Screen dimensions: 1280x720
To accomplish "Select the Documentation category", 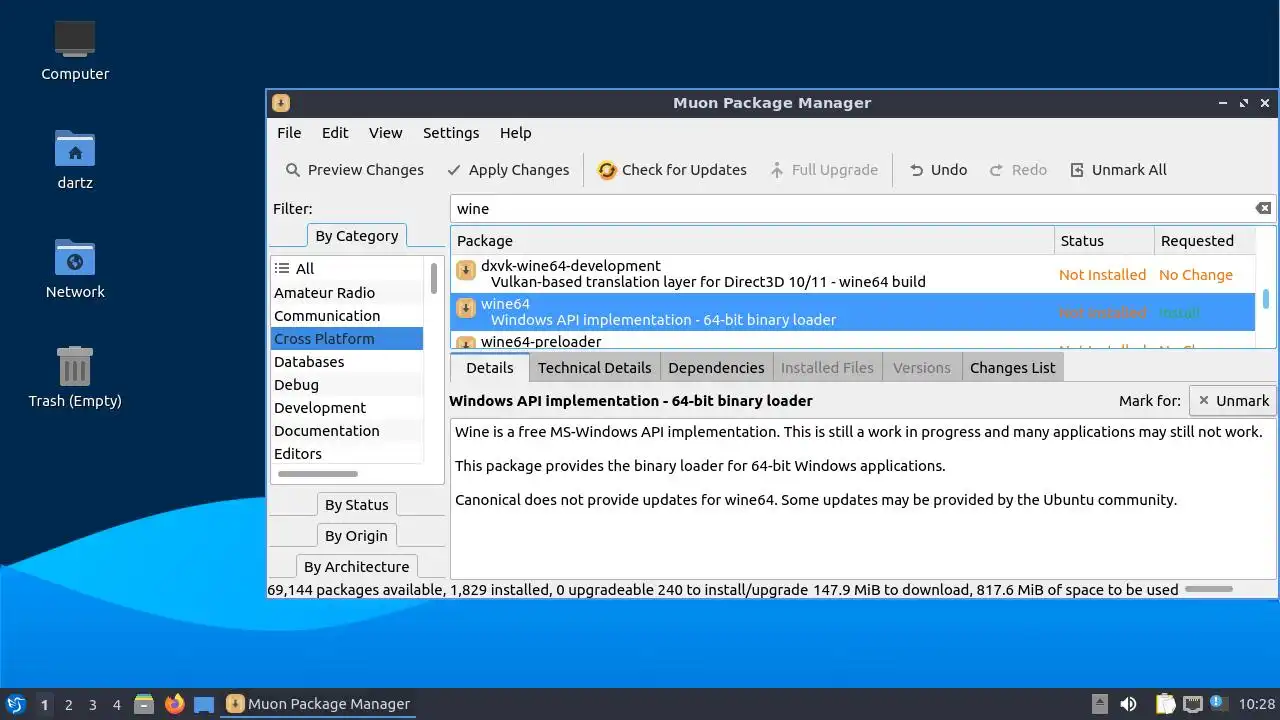I will pyautogui.click(x=347, y=431).
